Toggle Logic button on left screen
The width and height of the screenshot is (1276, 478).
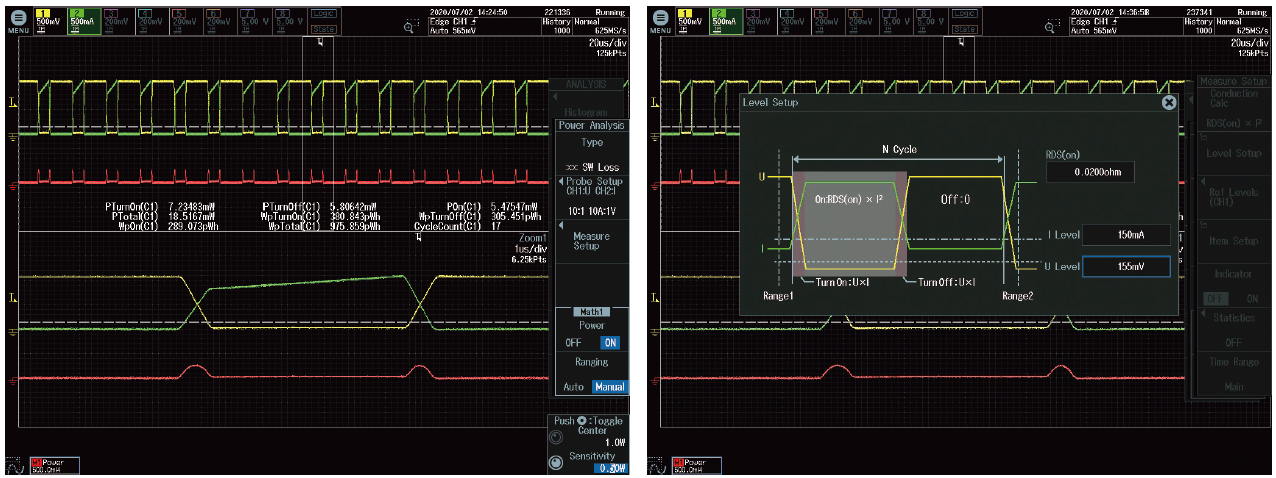pyautogui.click(x=324, y=14)
